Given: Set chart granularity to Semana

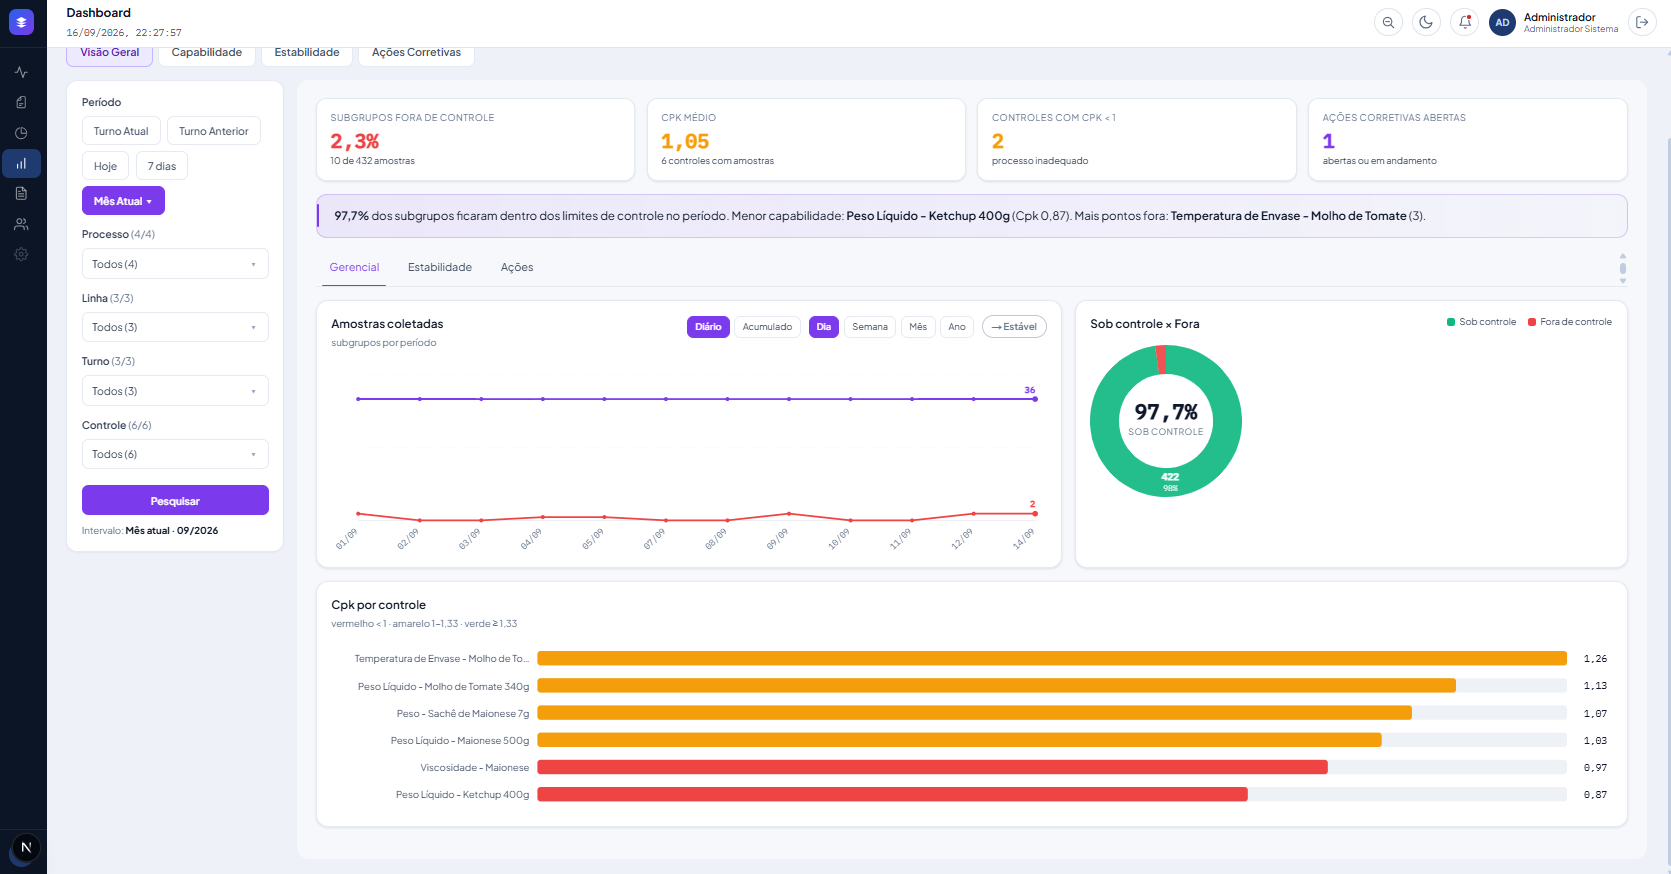Looking at the screenshot, I should click(870, 327).
